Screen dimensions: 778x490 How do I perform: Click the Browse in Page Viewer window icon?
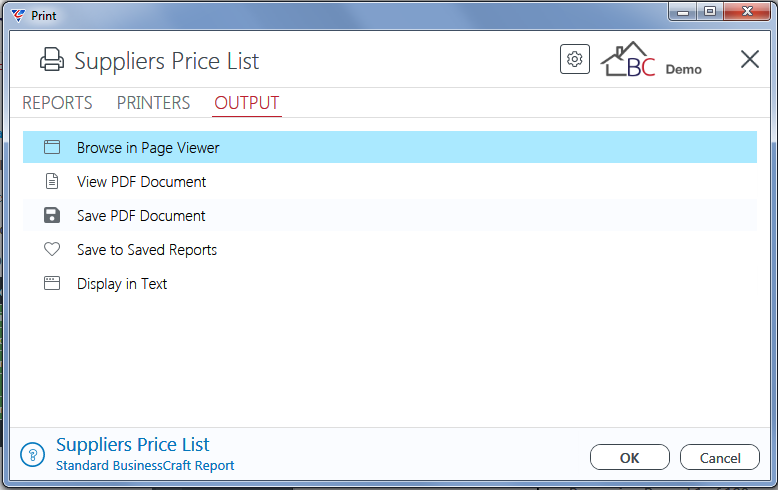[x=52, y=147]
